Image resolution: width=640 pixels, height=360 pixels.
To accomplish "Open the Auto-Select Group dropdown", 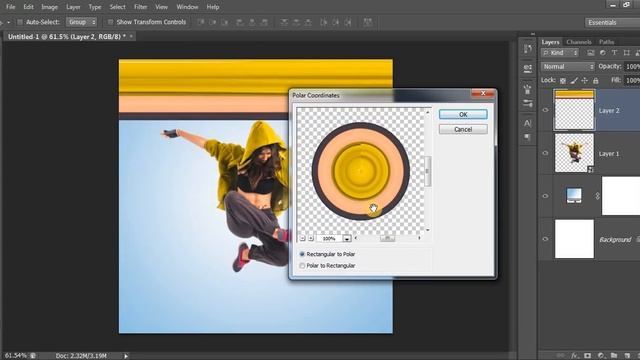I will point(82,22).
